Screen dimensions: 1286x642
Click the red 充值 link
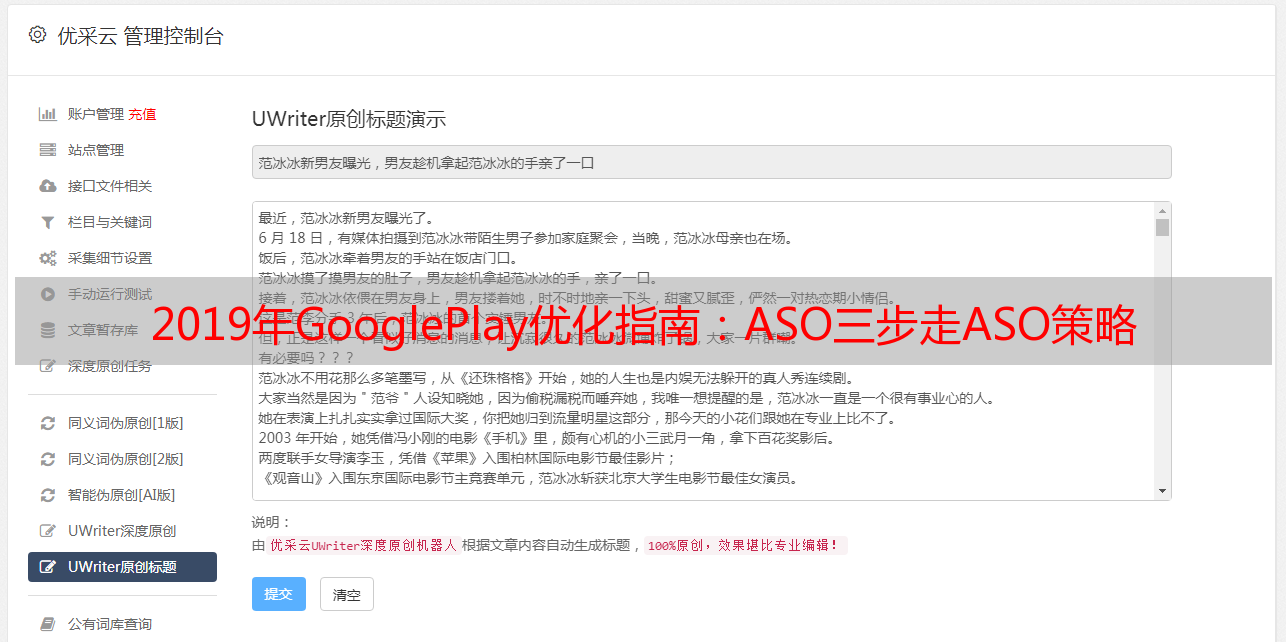tap(142, 114)
